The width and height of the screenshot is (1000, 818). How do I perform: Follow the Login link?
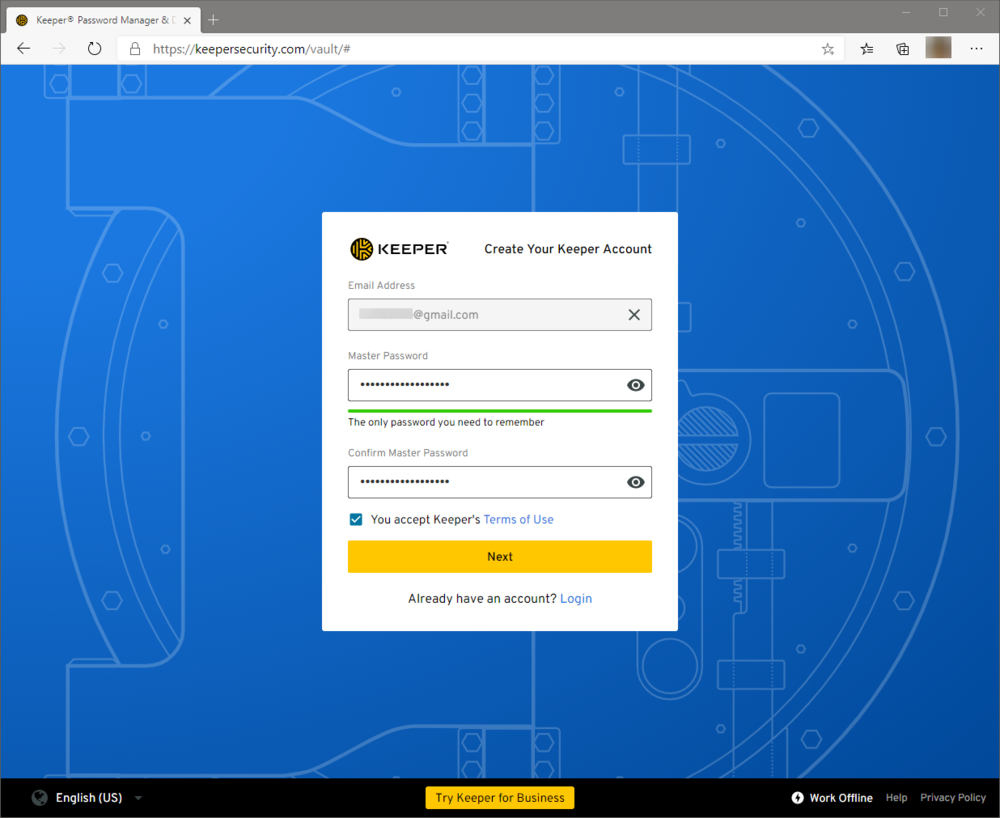(x=576, y=599)
